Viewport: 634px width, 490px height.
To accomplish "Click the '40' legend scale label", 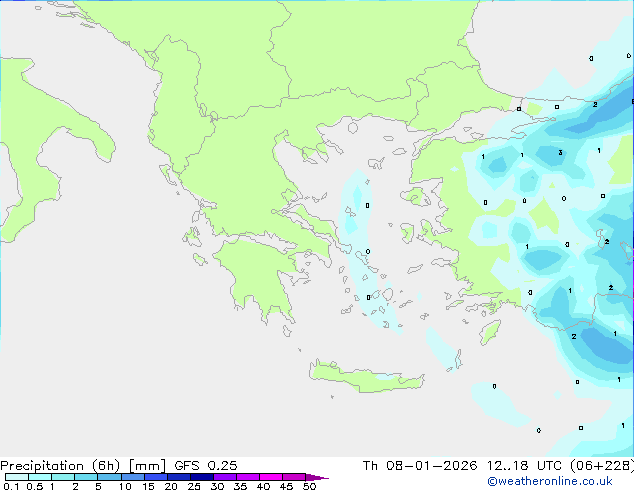I will [x=263, y=486].
